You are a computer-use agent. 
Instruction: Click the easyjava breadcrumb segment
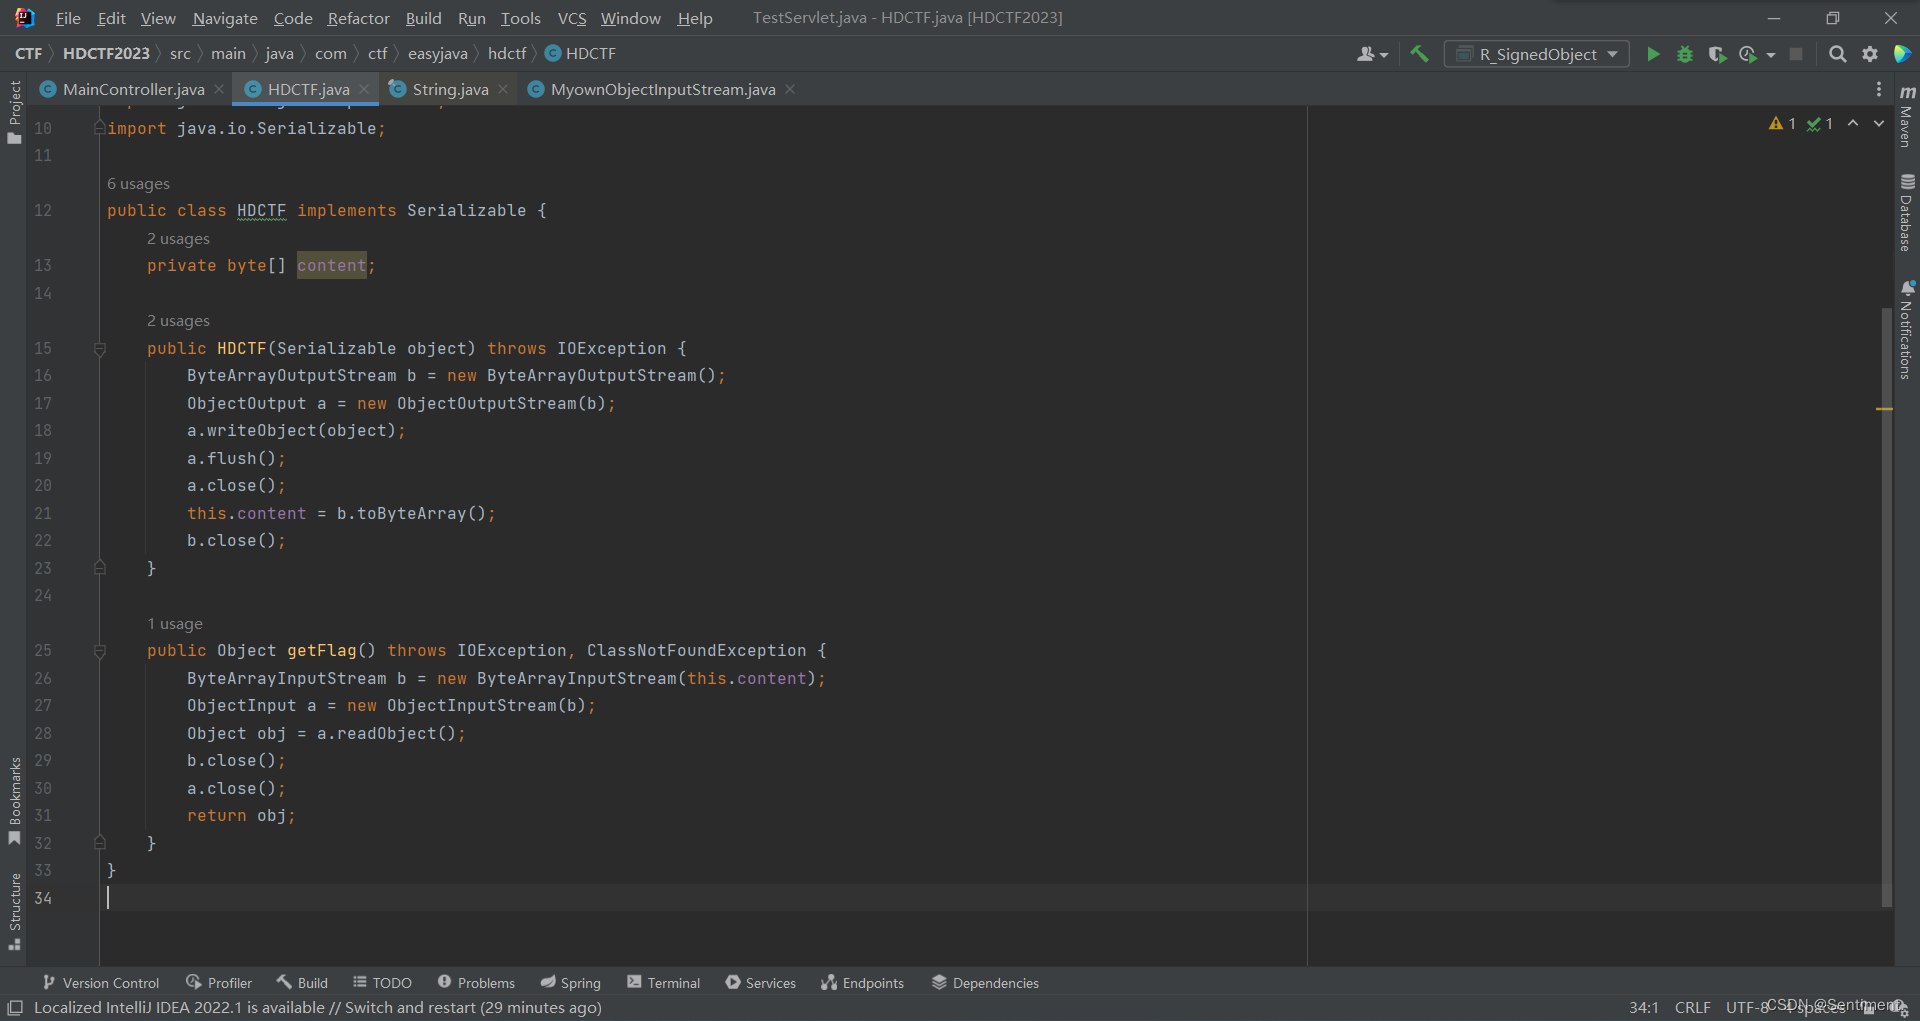tap(437, 54)
